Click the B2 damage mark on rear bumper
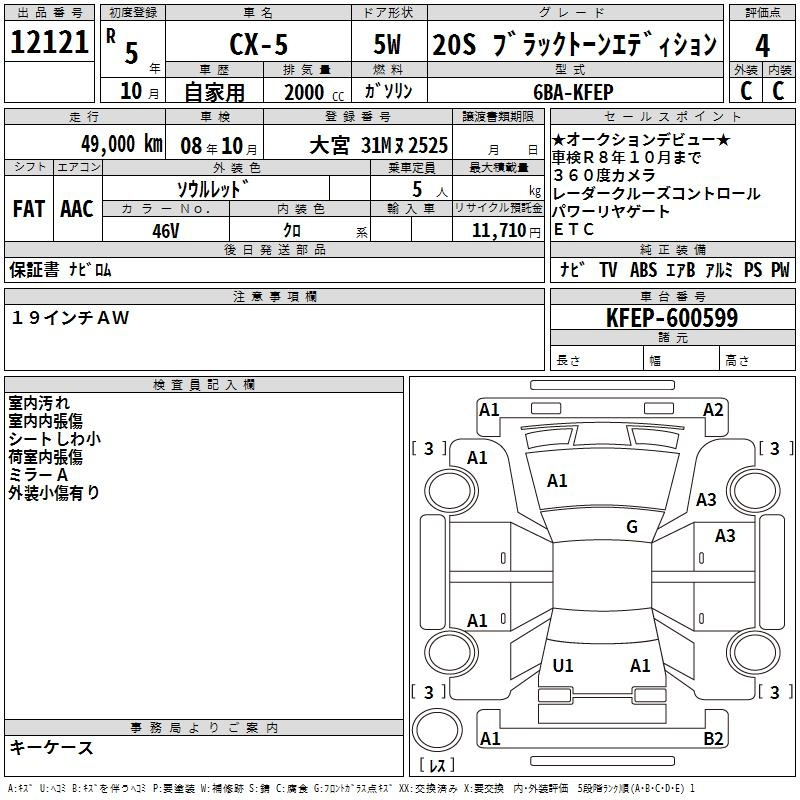Viewport: 800px width, 800px height. (713, 738)
